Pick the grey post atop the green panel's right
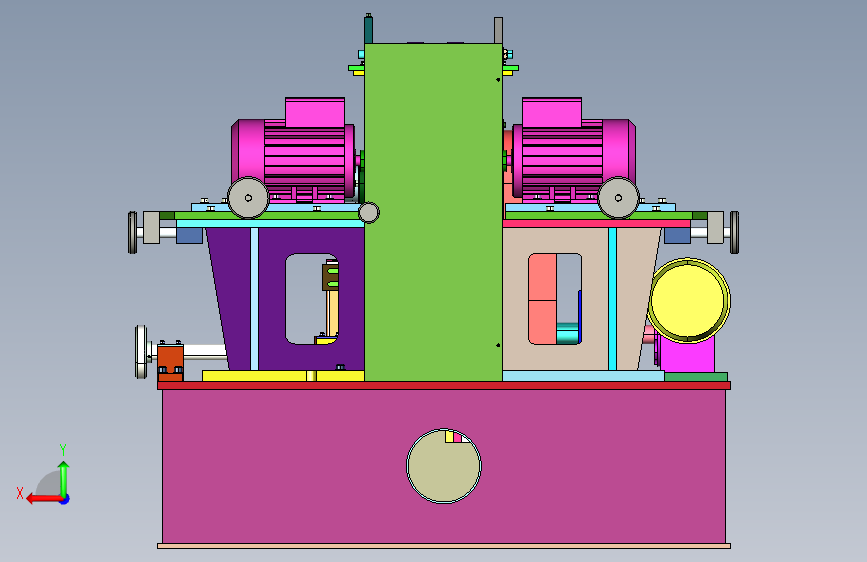Image resolution: width=867 pixels, height=562 pixels. (x=498, y=30)
